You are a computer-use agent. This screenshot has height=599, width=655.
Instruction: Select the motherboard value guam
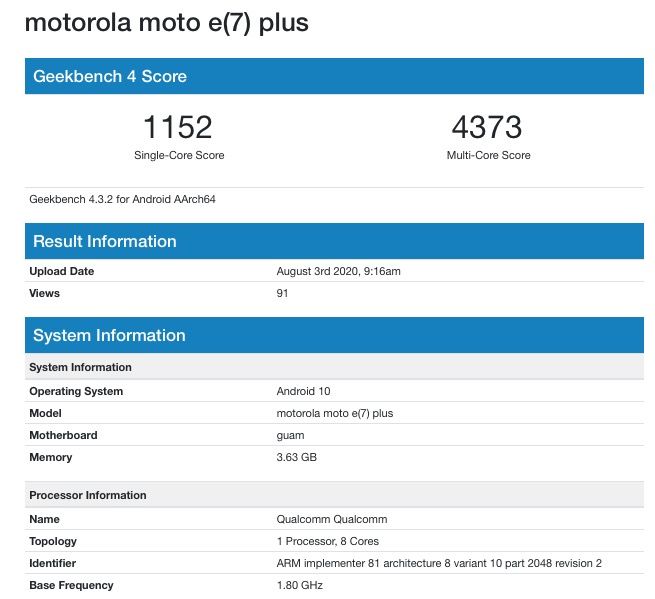pos(290,436)
